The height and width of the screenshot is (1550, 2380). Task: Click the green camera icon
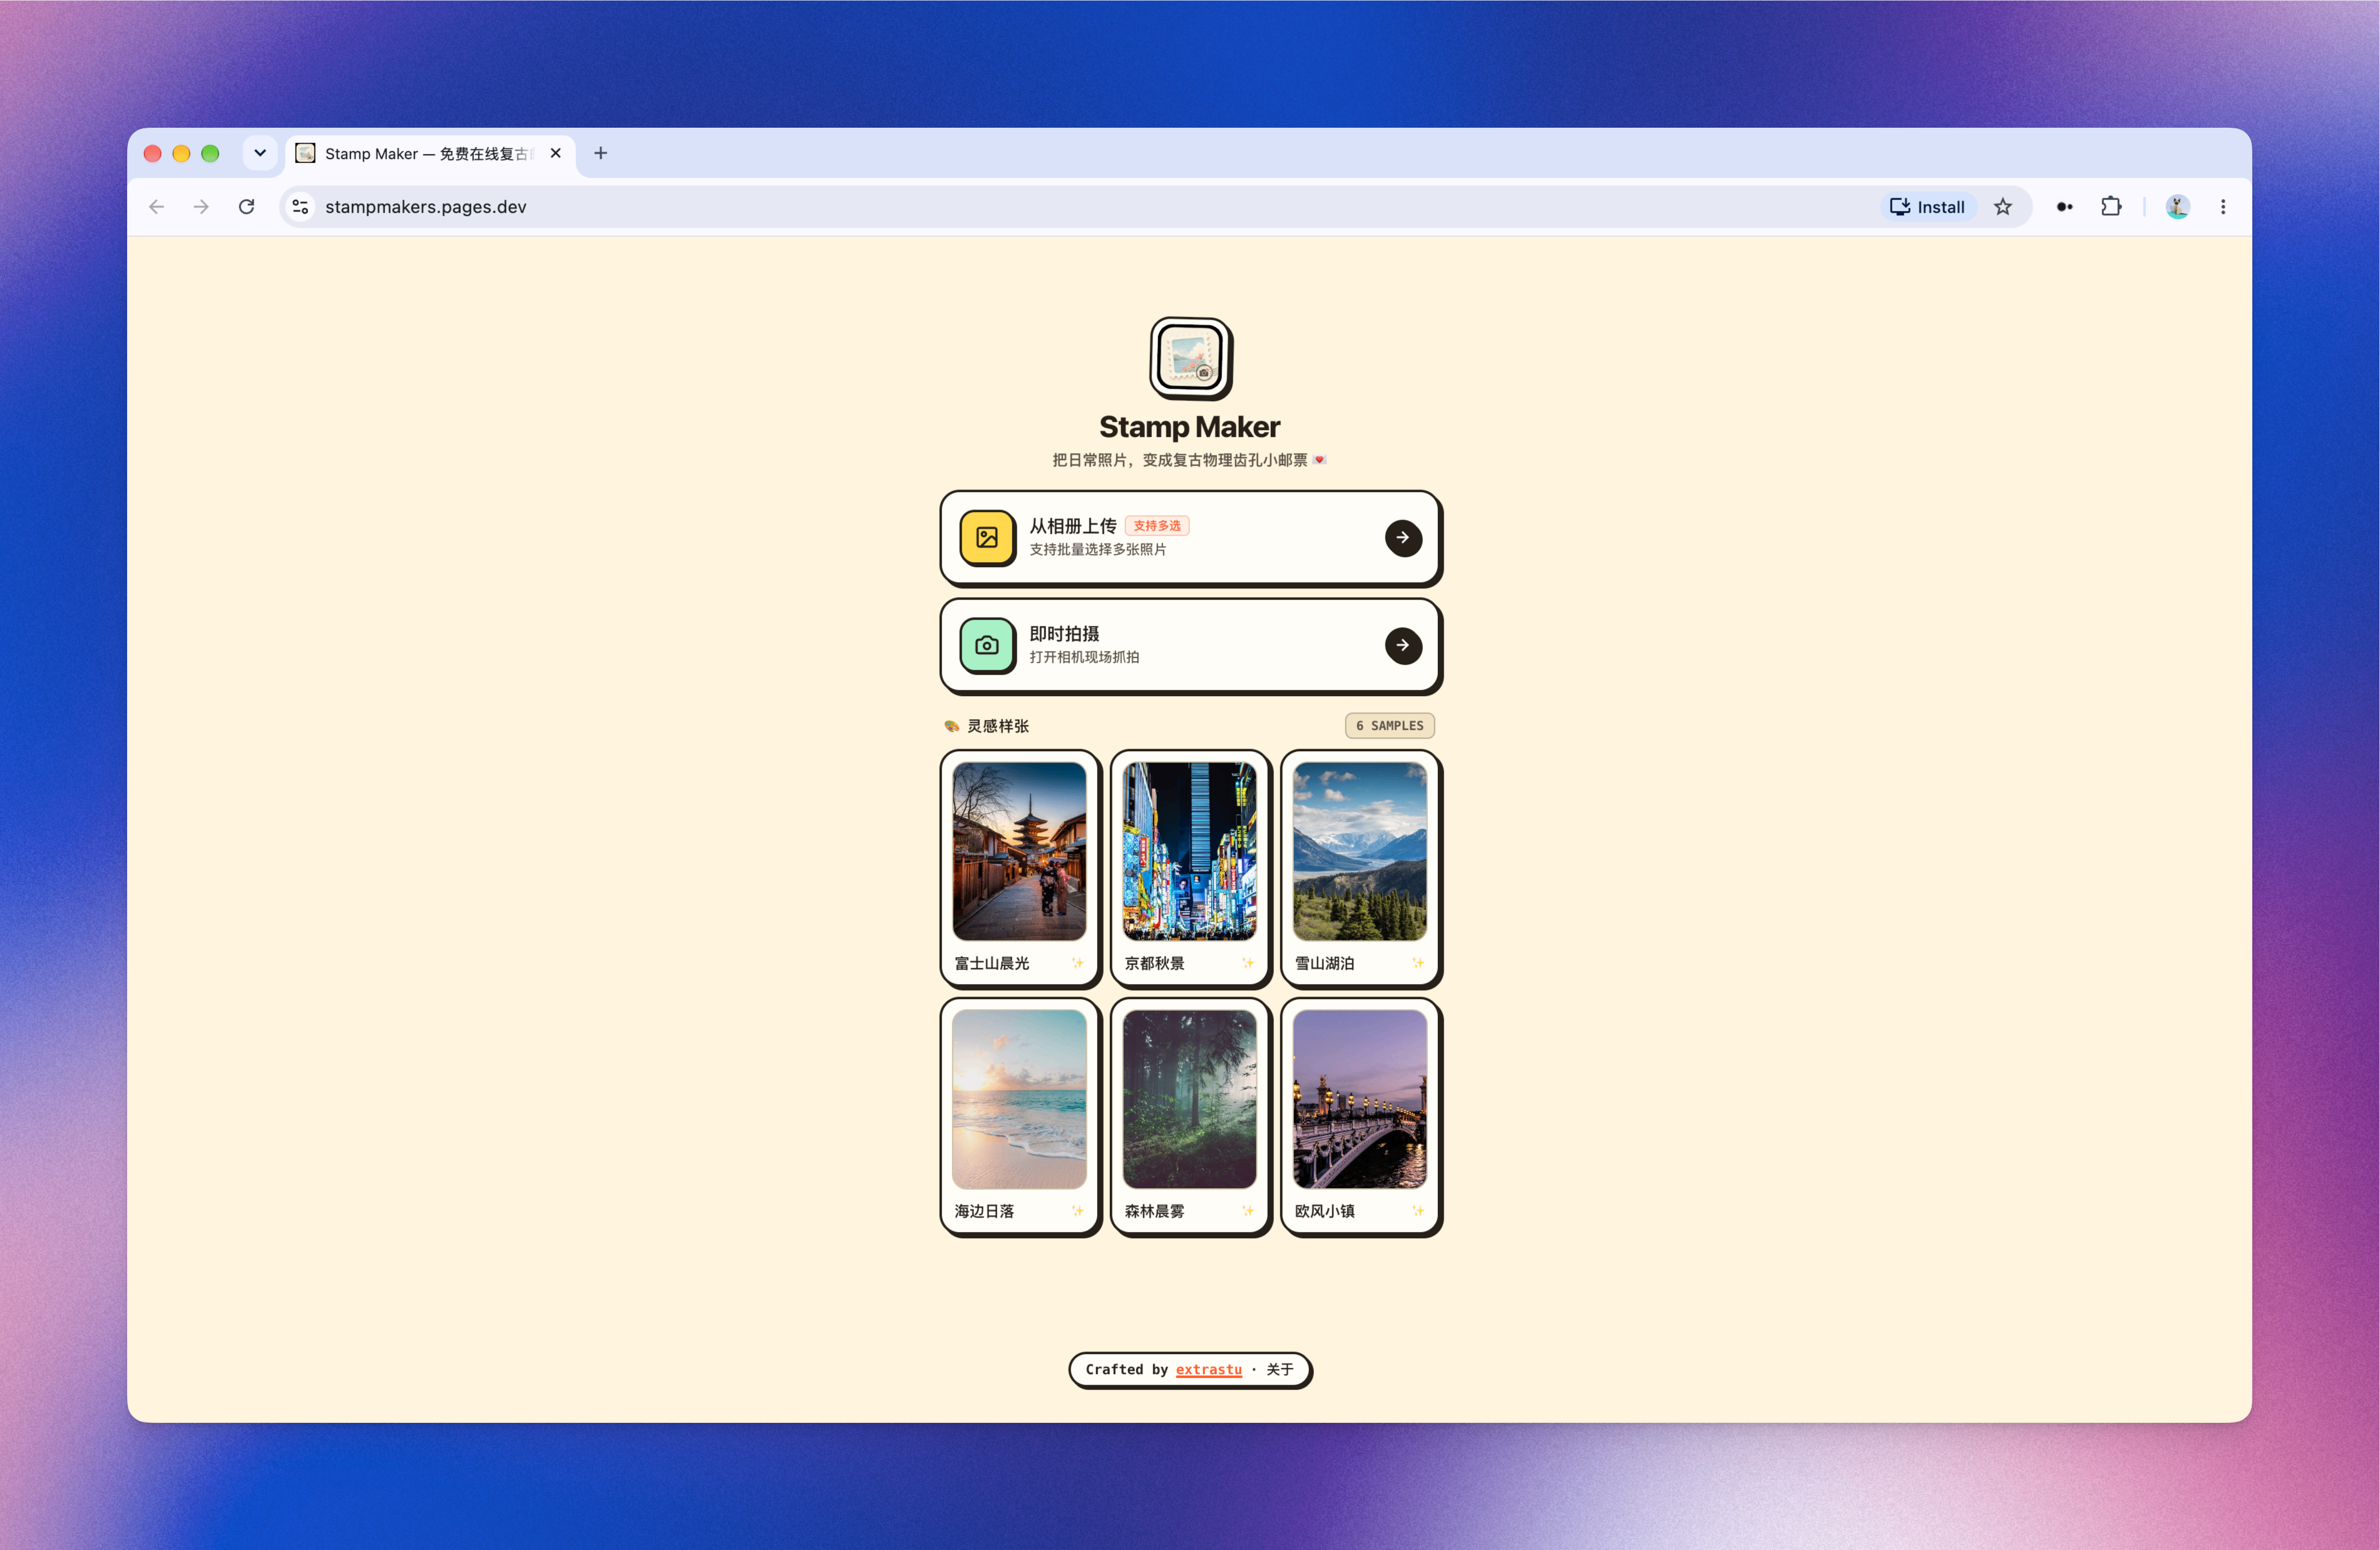tap(987, 646)
